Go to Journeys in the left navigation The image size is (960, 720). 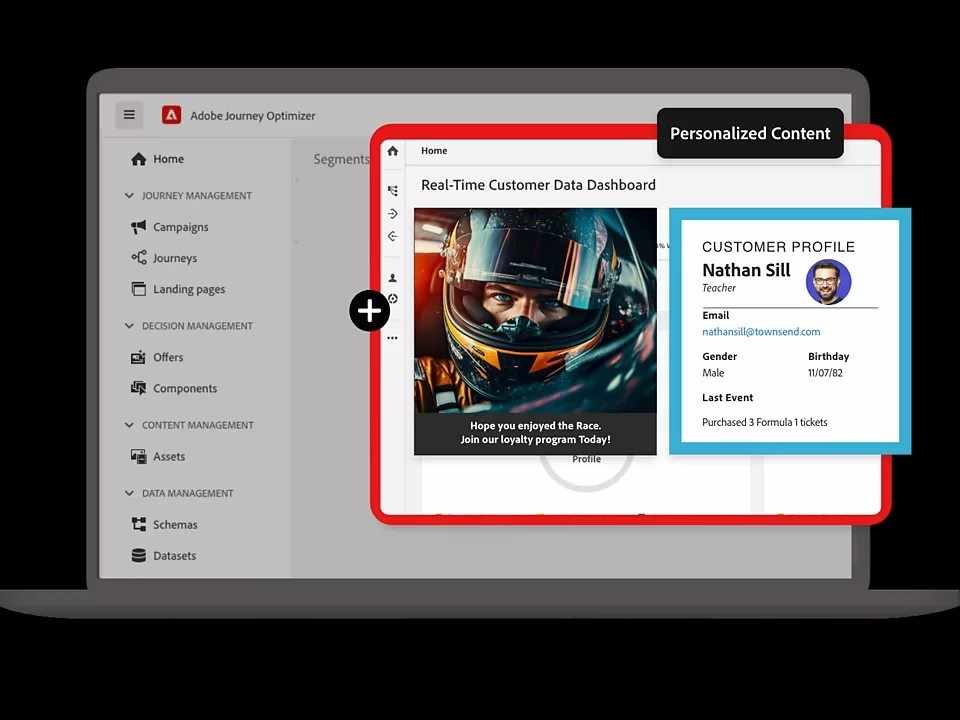[174, 258]
